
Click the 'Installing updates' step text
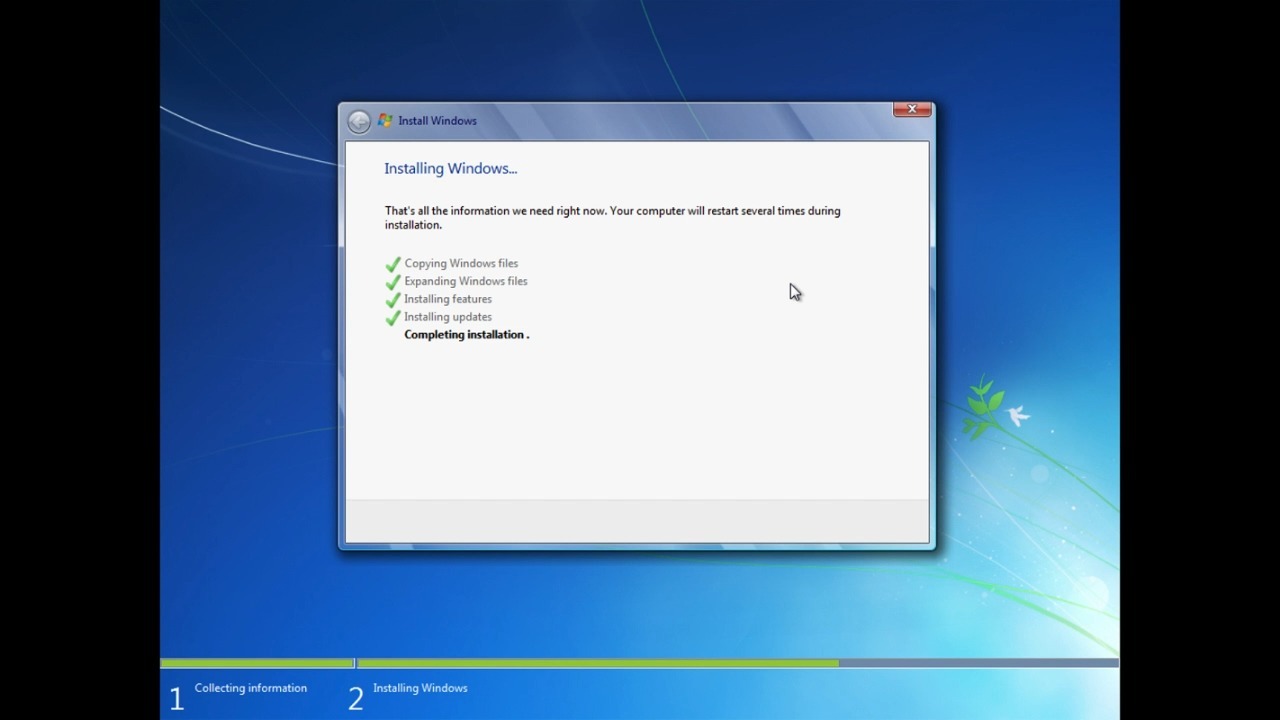click(448, 317)
